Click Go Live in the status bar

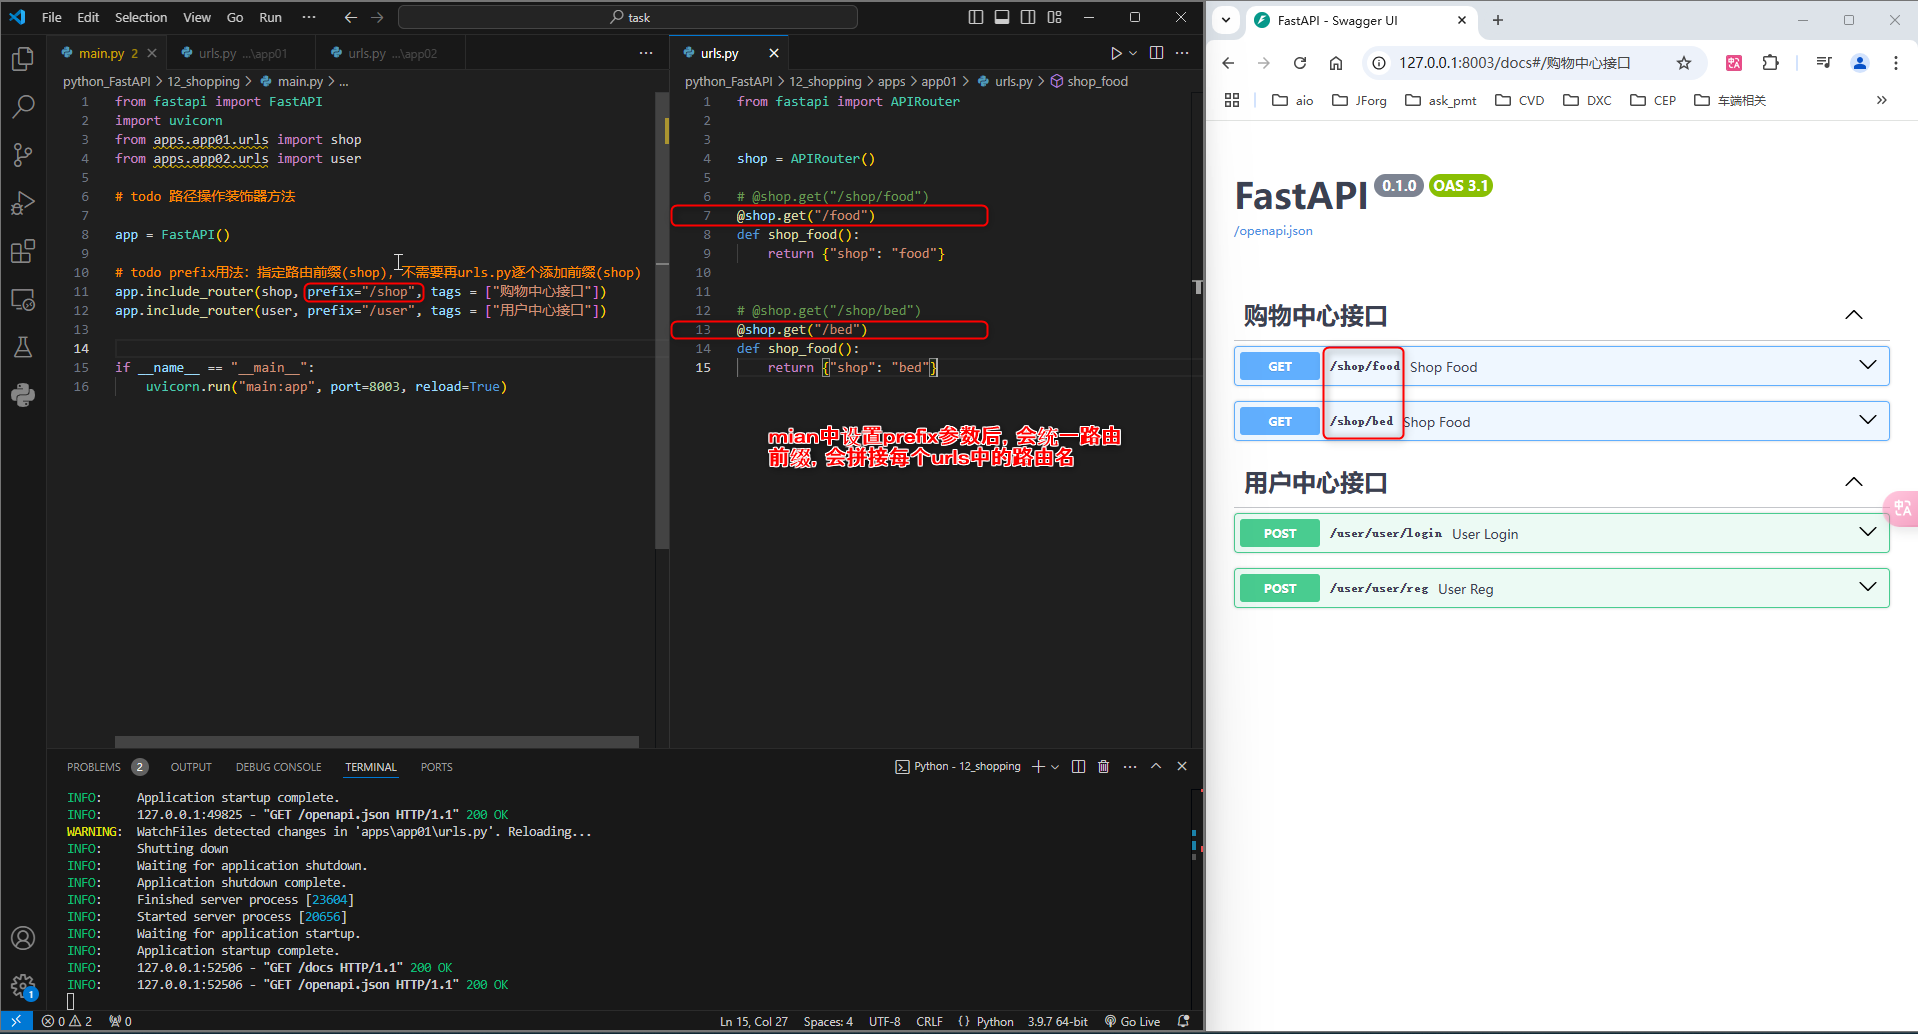tap(1139, 1021)
